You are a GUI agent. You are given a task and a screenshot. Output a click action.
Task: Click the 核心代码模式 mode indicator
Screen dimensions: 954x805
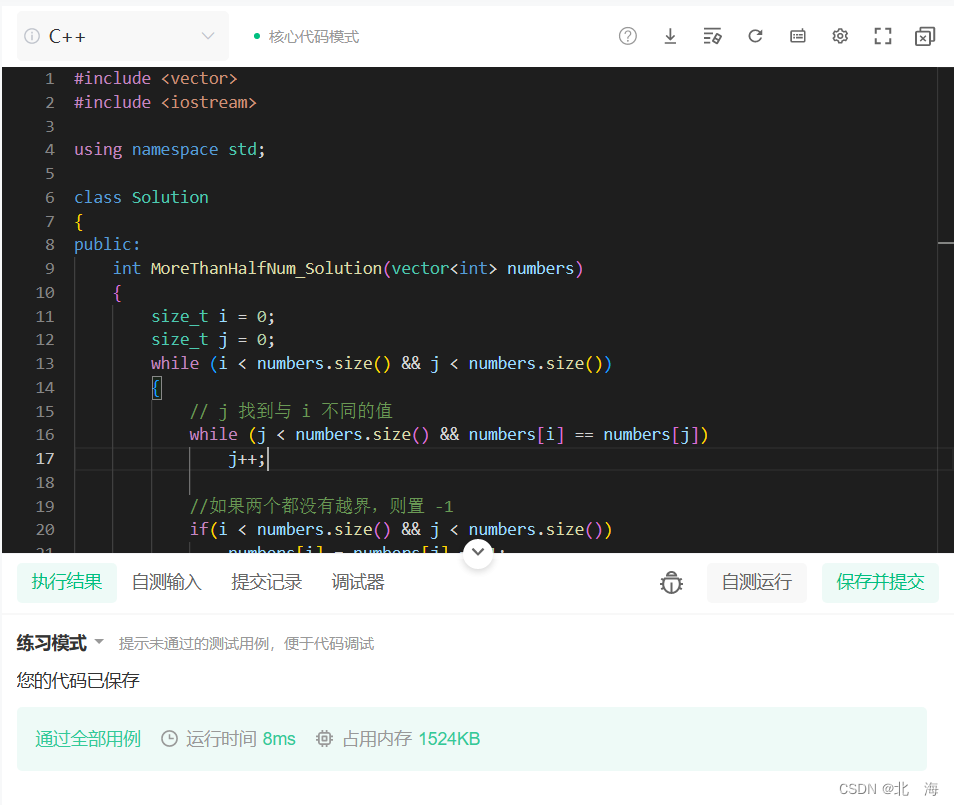click(307, 37)
